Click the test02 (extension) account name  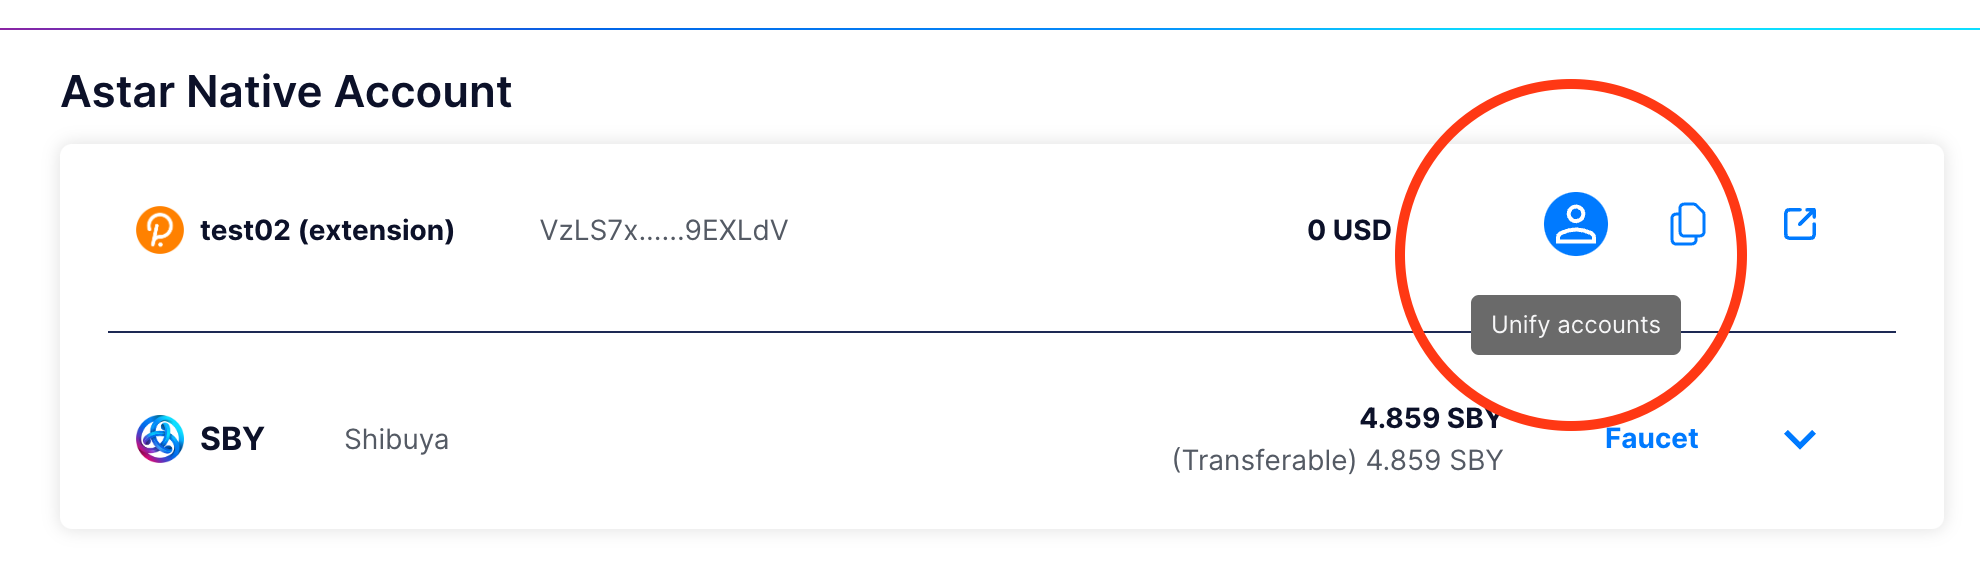coord(327,230)
